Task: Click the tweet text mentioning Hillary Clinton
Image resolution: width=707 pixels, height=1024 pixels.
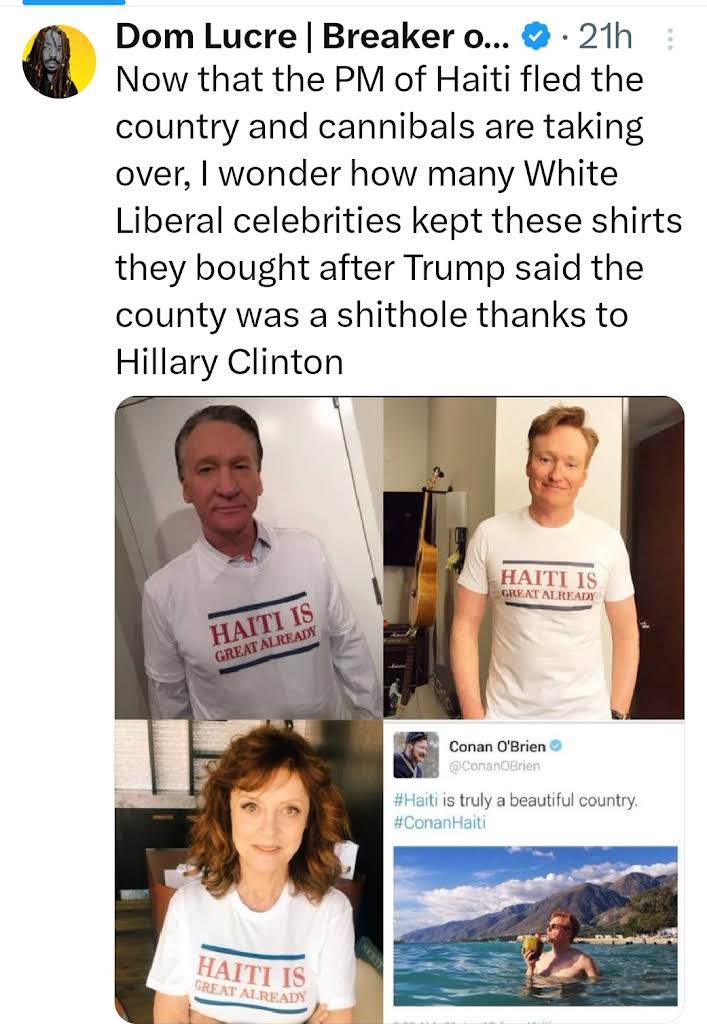Action: [399, 221]
